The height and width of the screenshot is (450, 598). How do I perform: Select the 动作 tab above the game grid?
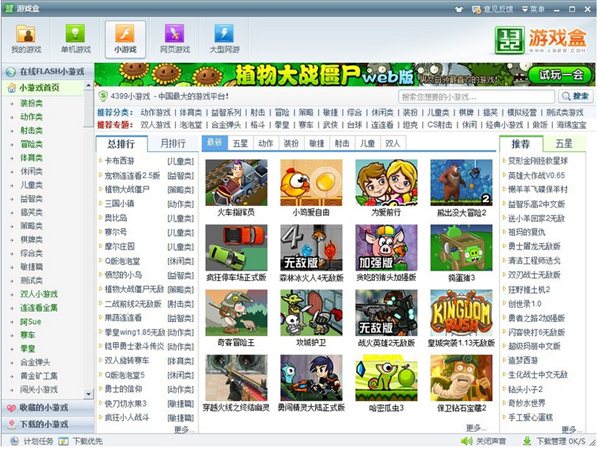tap(266, 143)
